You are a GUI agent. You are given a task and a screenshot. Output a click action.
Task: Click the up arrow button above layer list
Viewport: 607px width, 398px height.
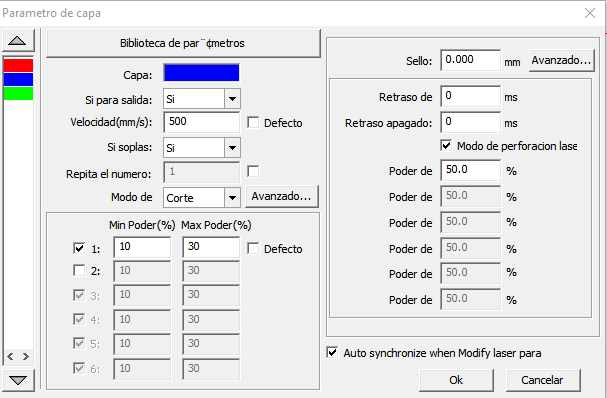click(x=18, y=41)
